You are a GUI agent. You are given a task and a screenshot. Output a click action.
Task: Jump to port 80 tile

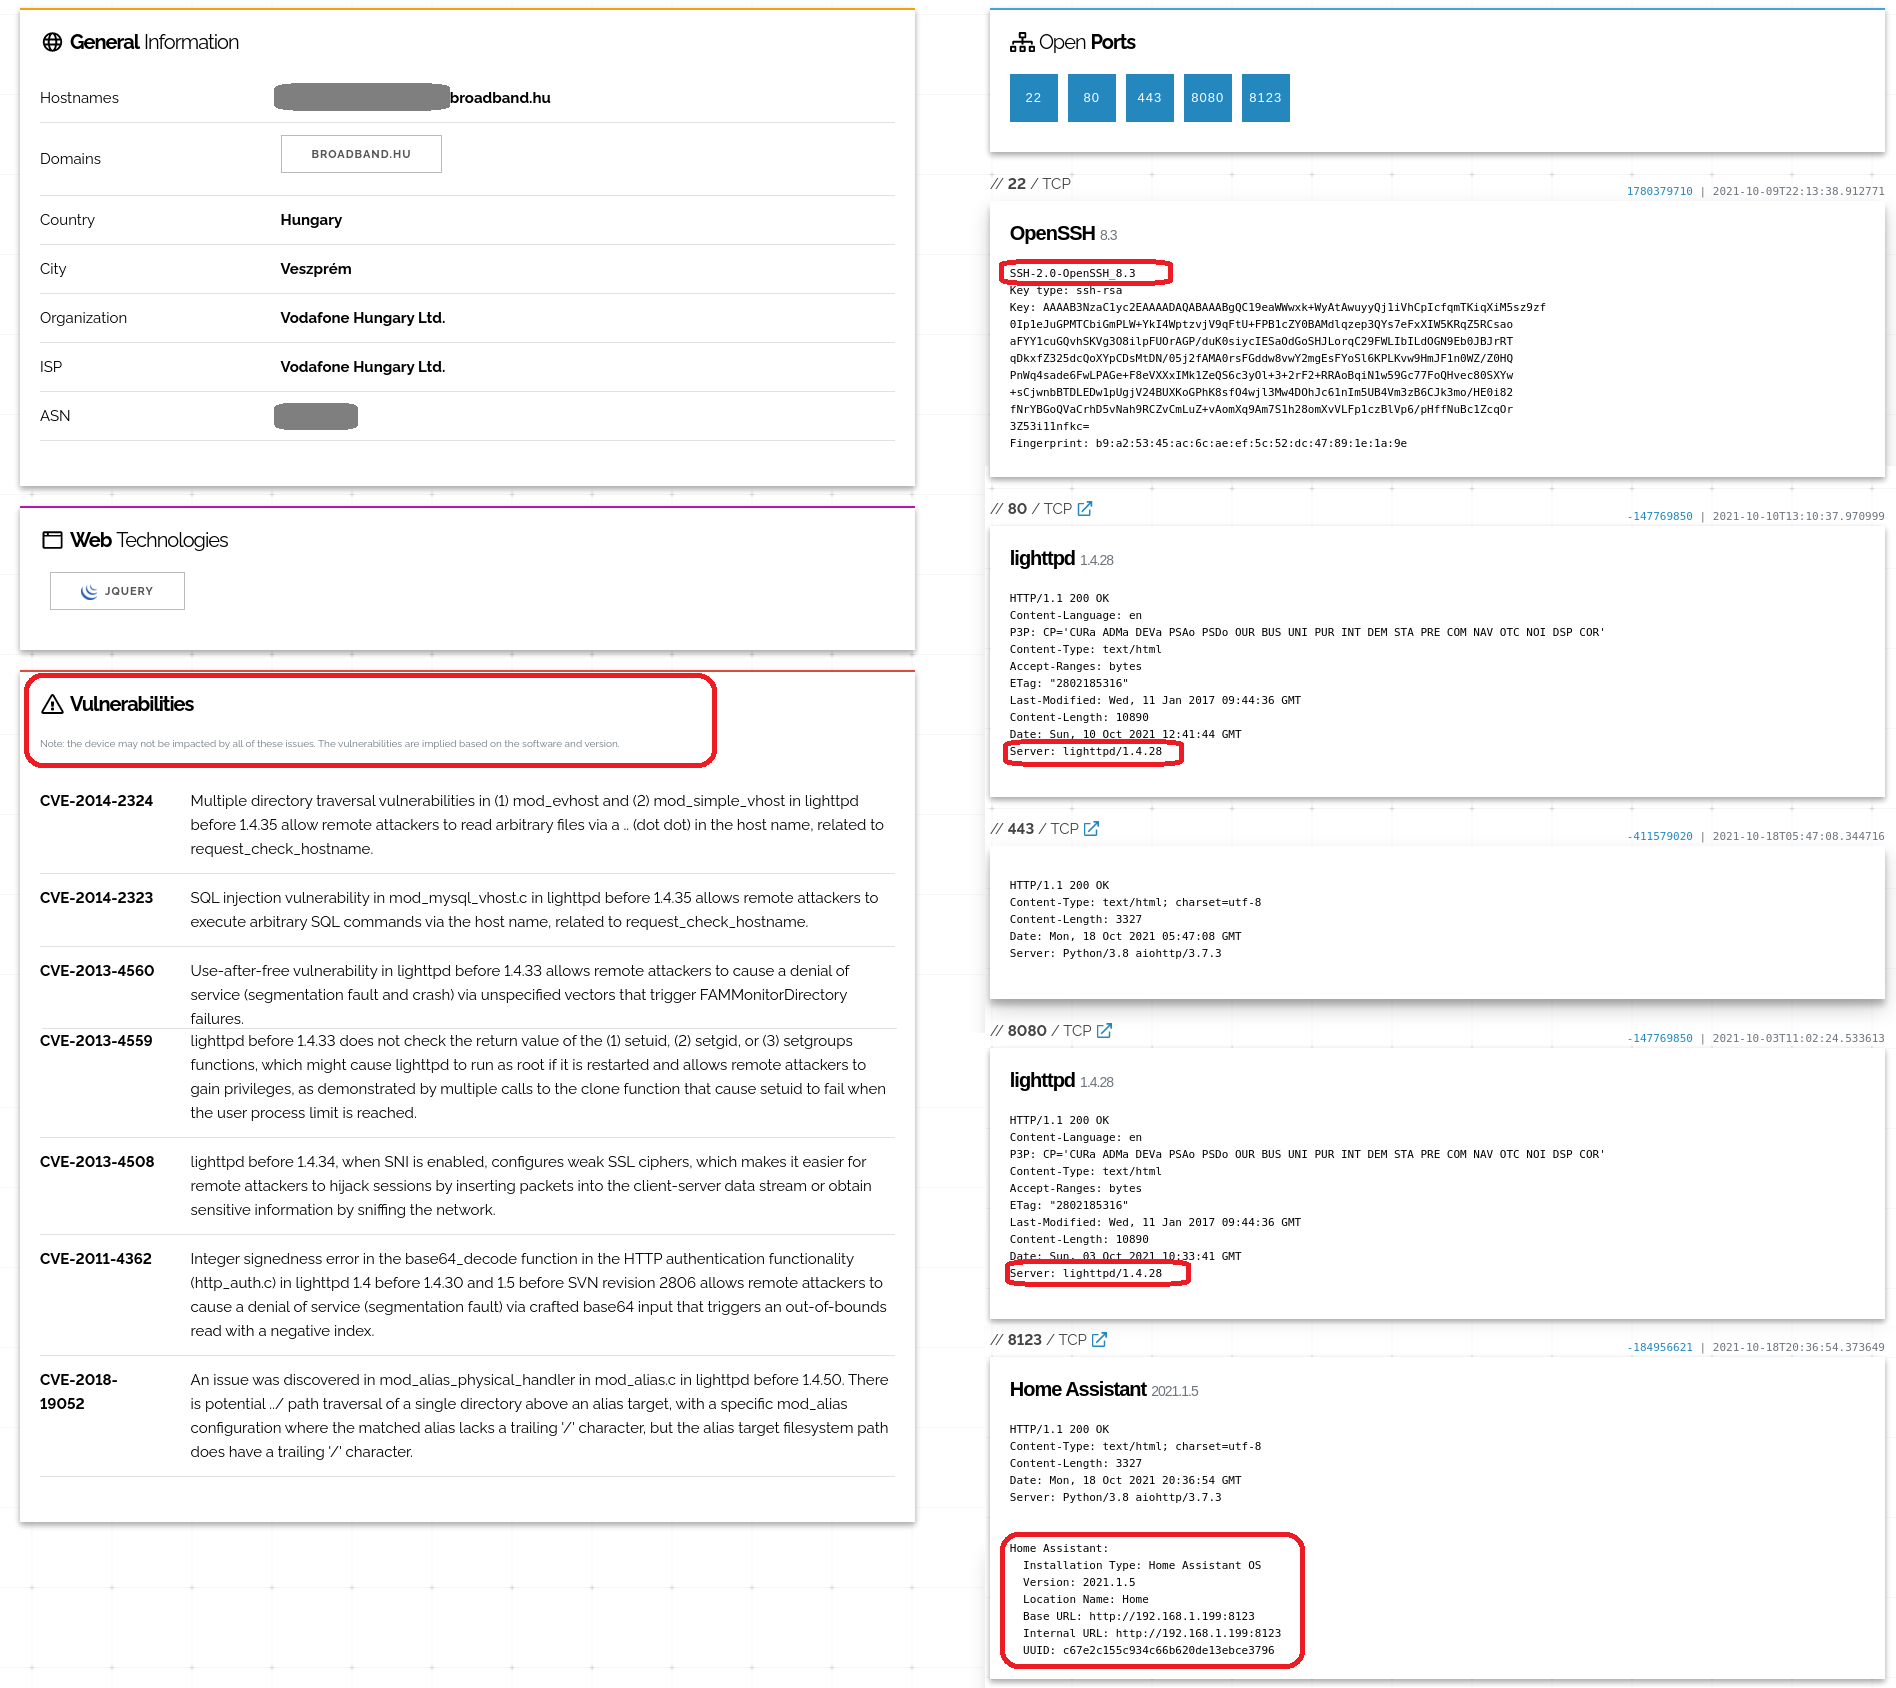(1091, 98)
